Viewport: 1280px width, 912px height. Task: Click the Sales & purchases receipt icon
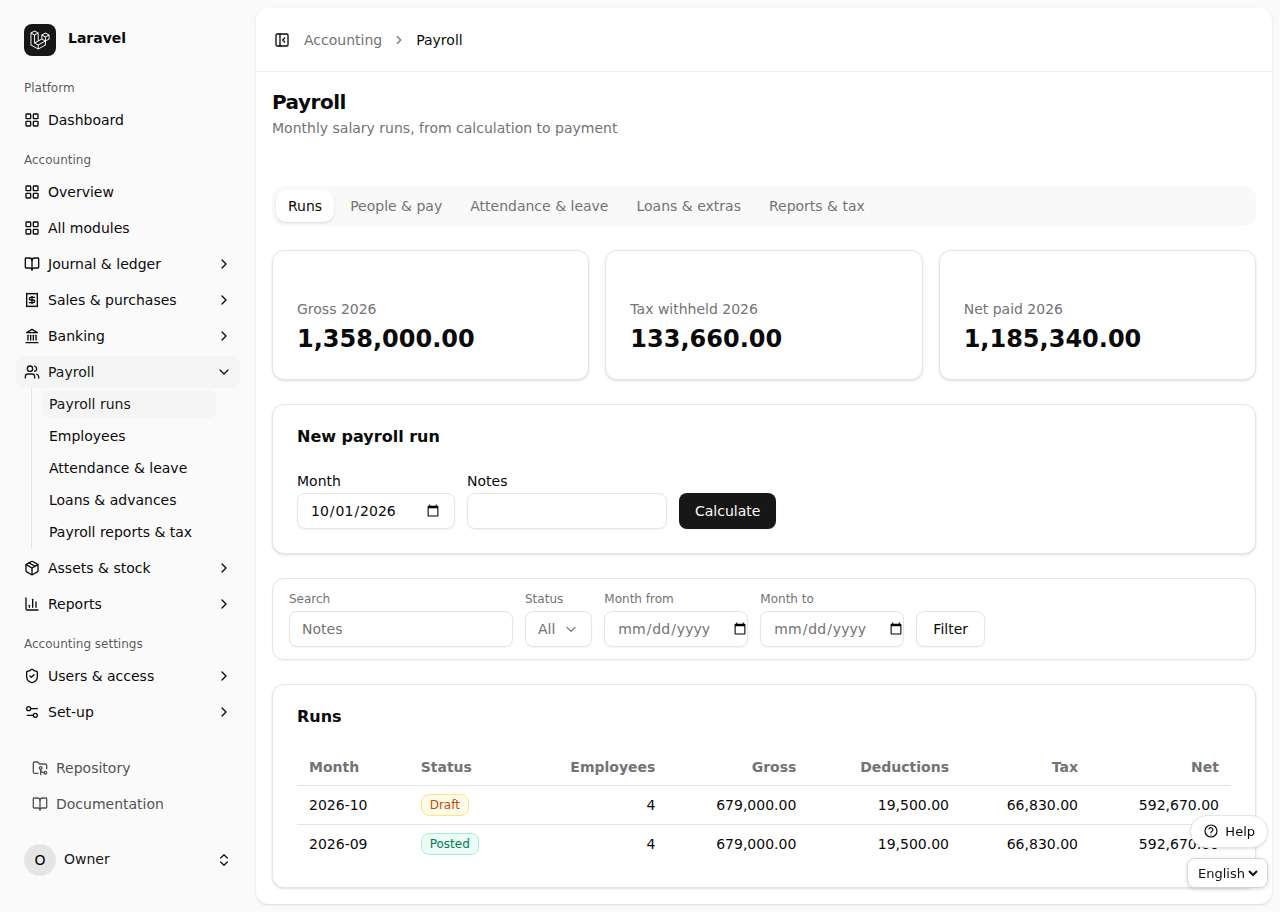[x=32, y=300]
